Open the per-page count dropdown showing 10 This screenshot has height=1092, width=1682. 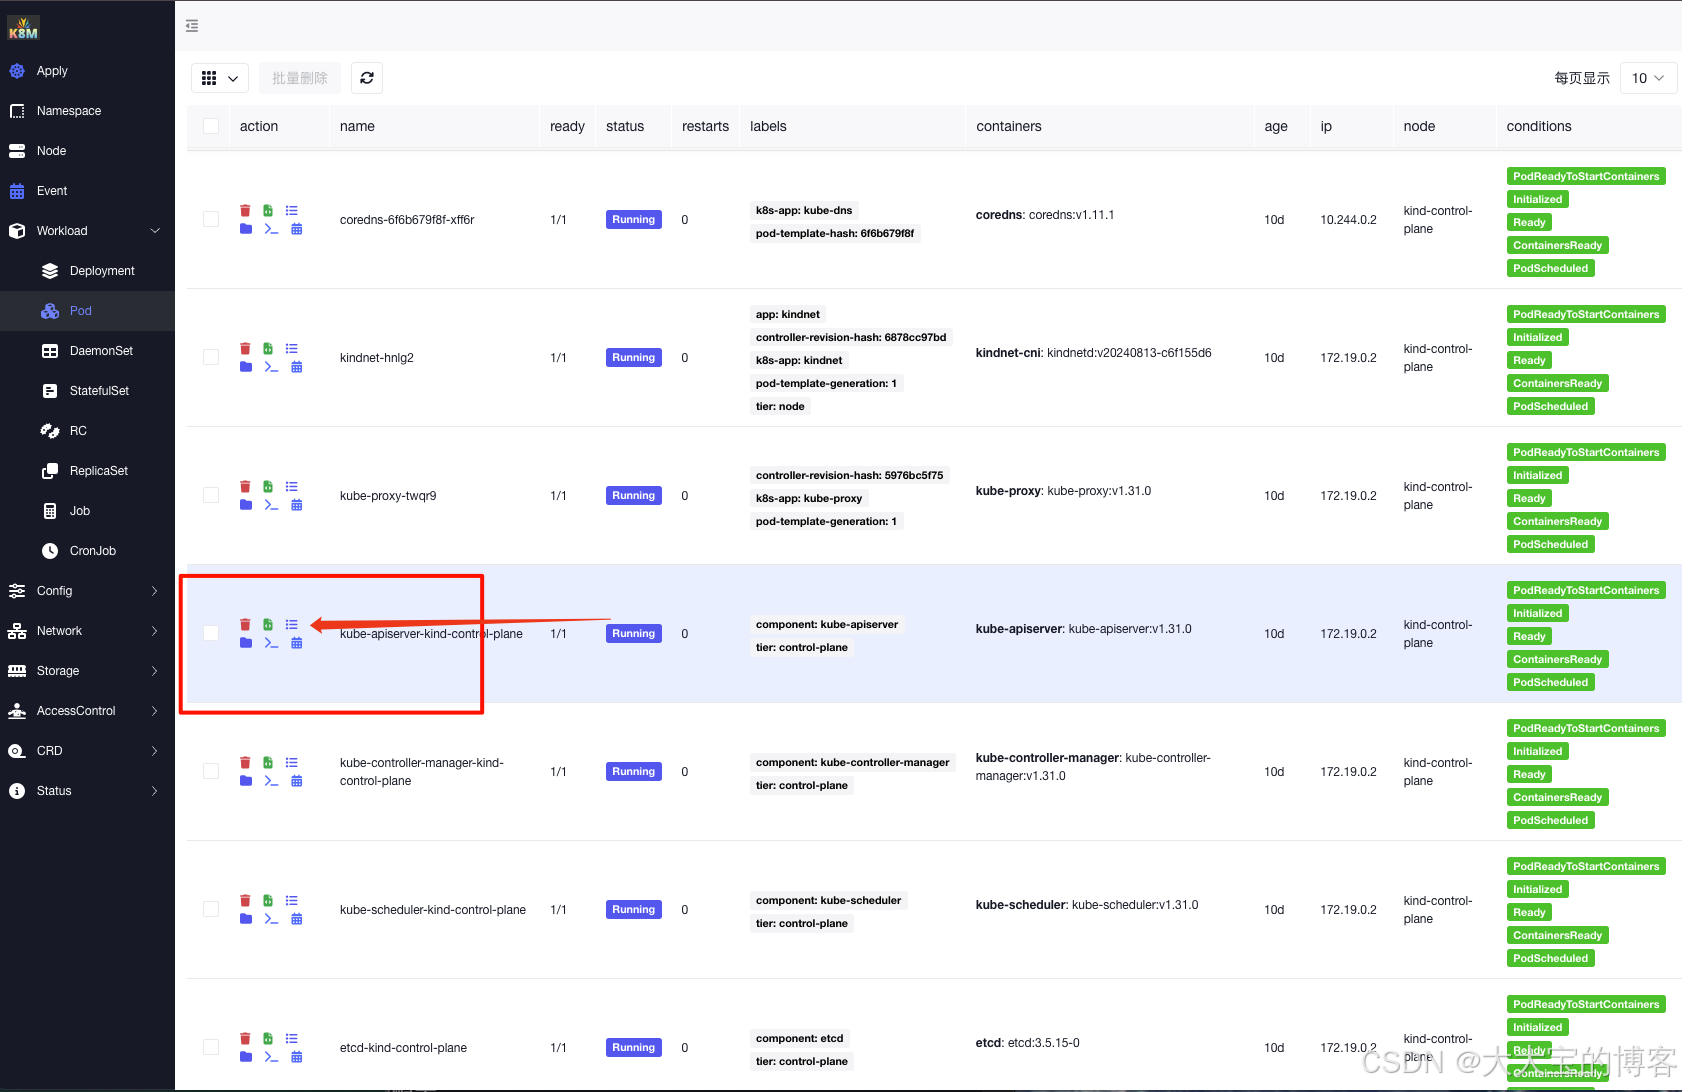[1648, 78]
